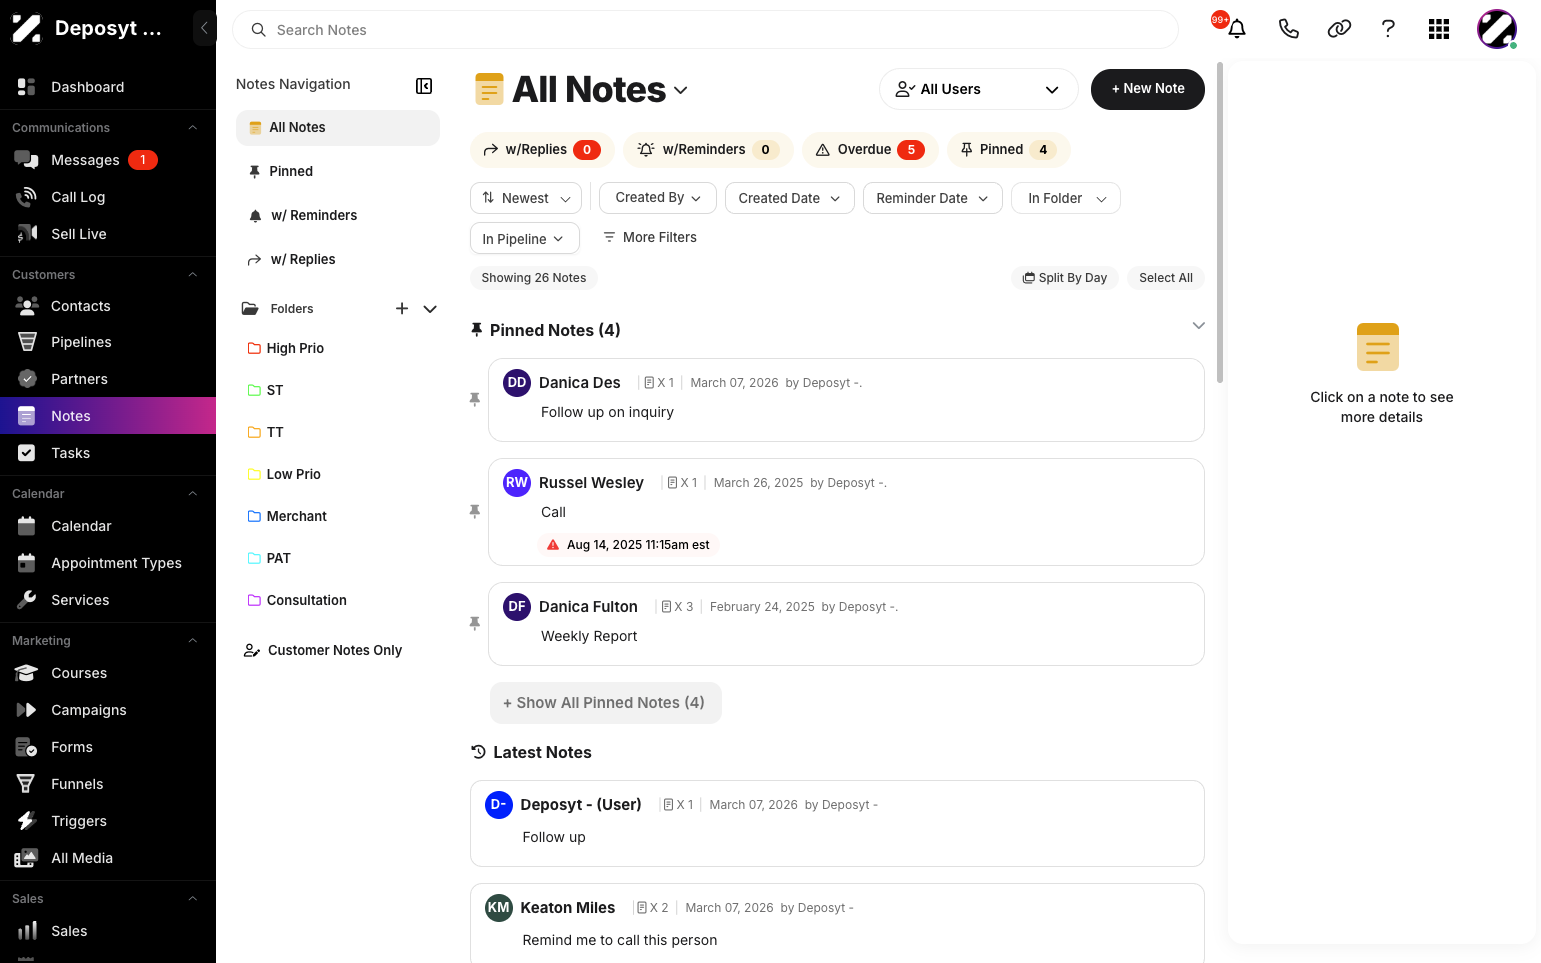1541x963 pixels.
Task: Click the Search Notes field
Action: pyautogui.click(x=706, y=30)
